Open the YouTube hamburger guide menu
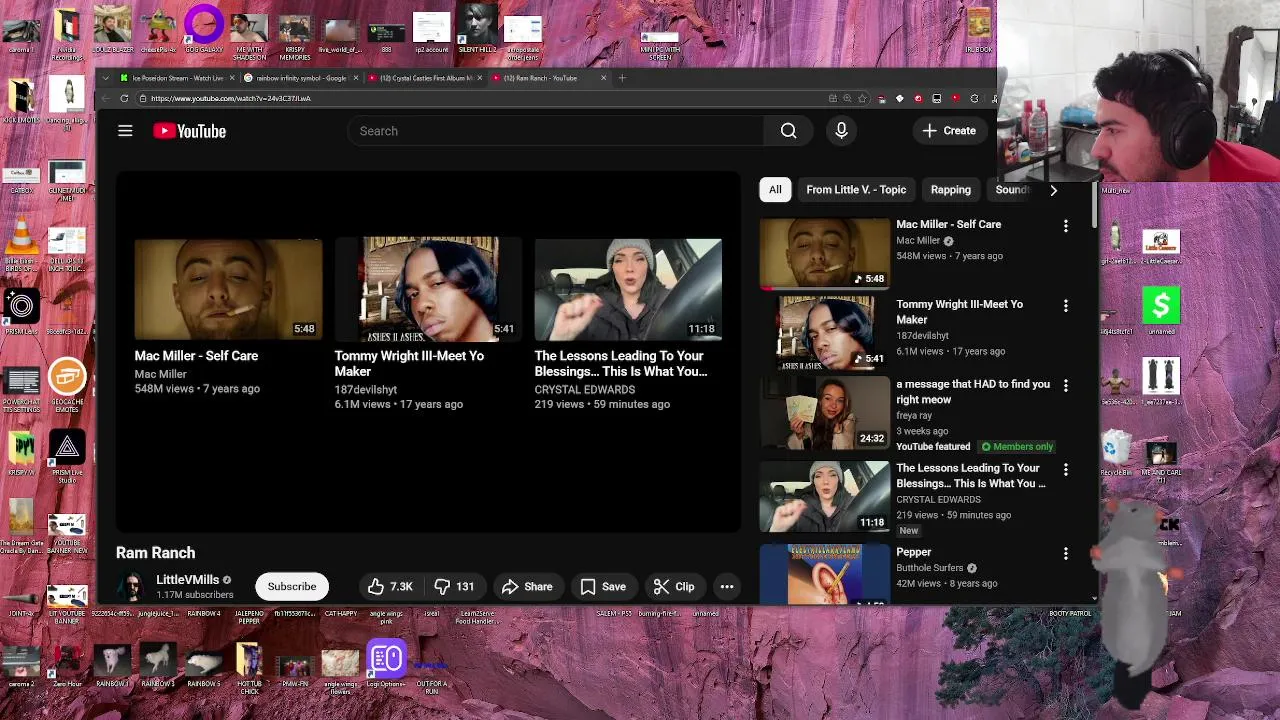Screen dimensions: 1280x720 pyautogui.click(x=125, y=131)
